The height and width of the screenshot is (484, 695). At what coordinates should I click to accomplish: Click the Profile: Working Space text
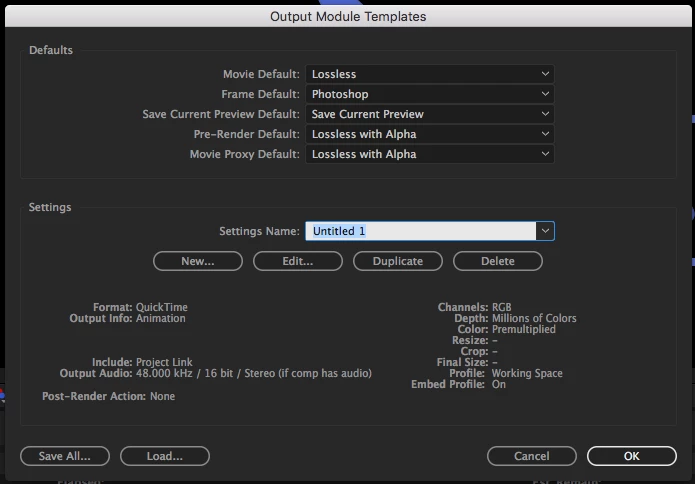(506, 373)
